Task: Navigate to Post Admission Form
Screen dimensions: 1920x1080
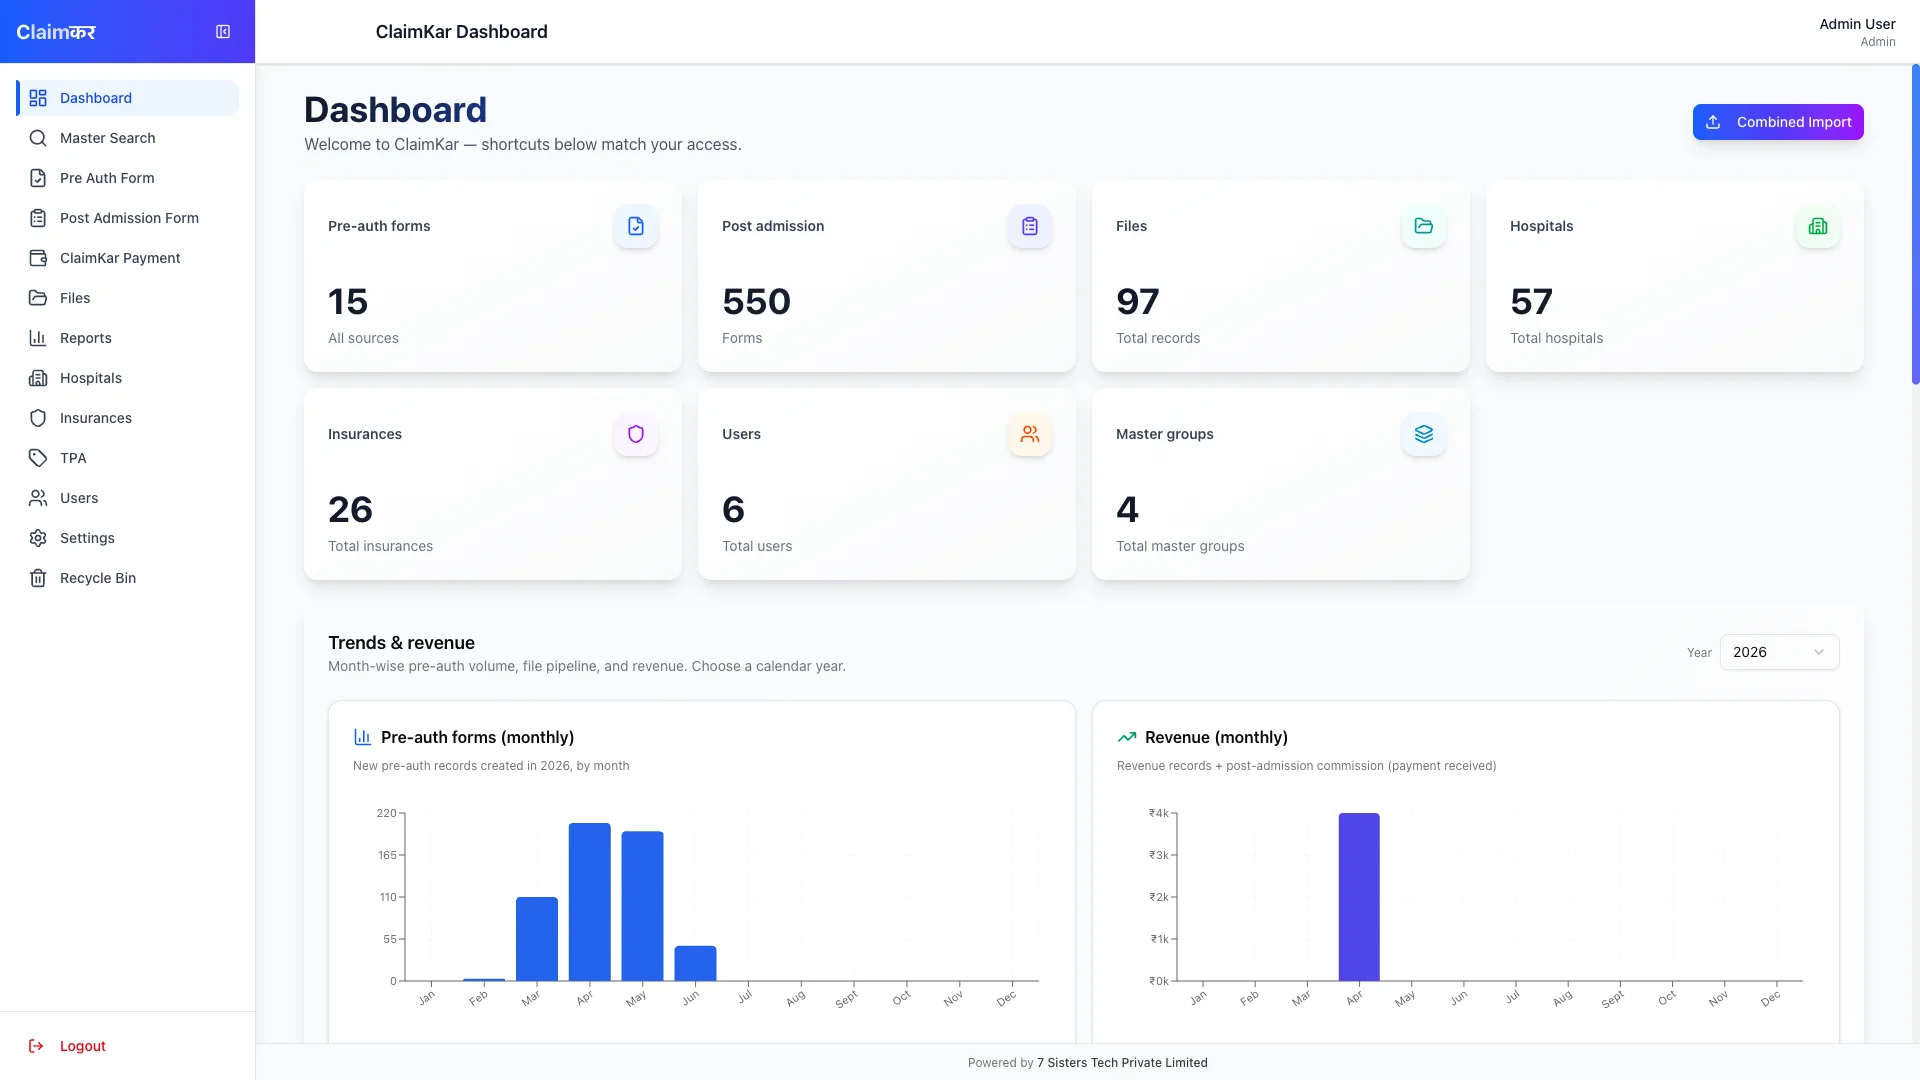Action: 127,218
